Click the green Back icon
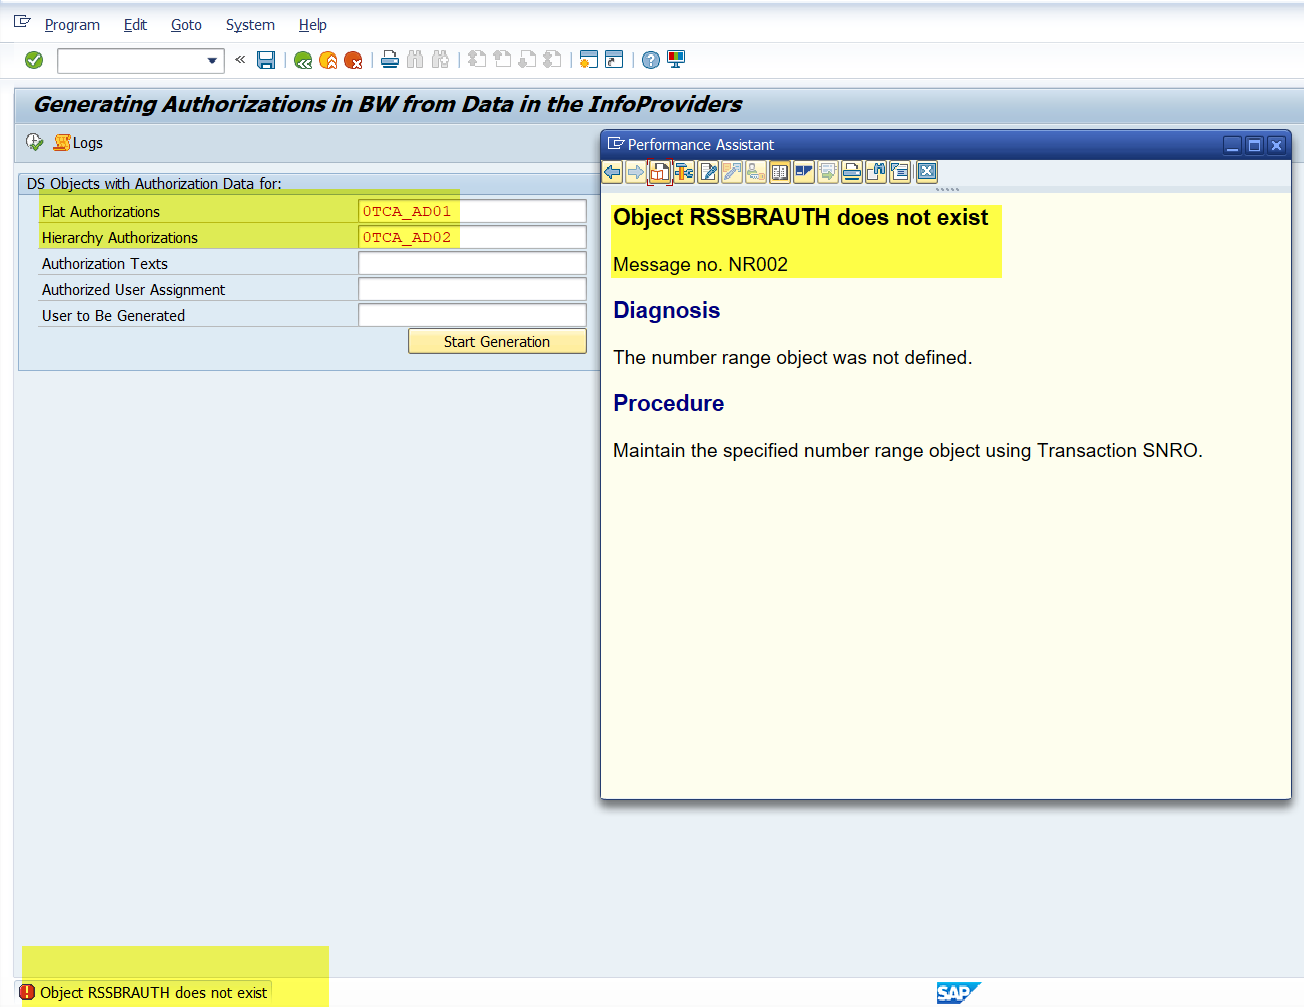The height and width of the screenshot is (1007, 1304). click(303, 60)
